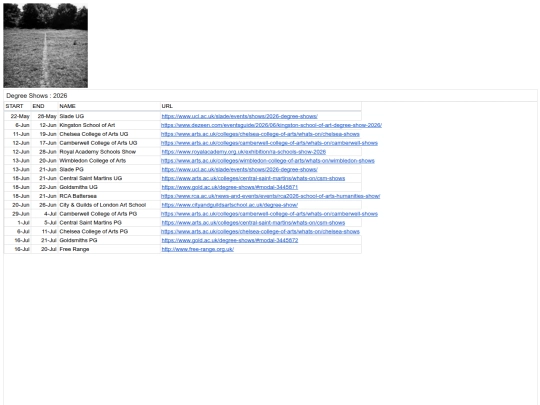
Task: Select the 'Camberwell College of Arts UG' cell
Action: pyautogui.click(x=109, y=143)
